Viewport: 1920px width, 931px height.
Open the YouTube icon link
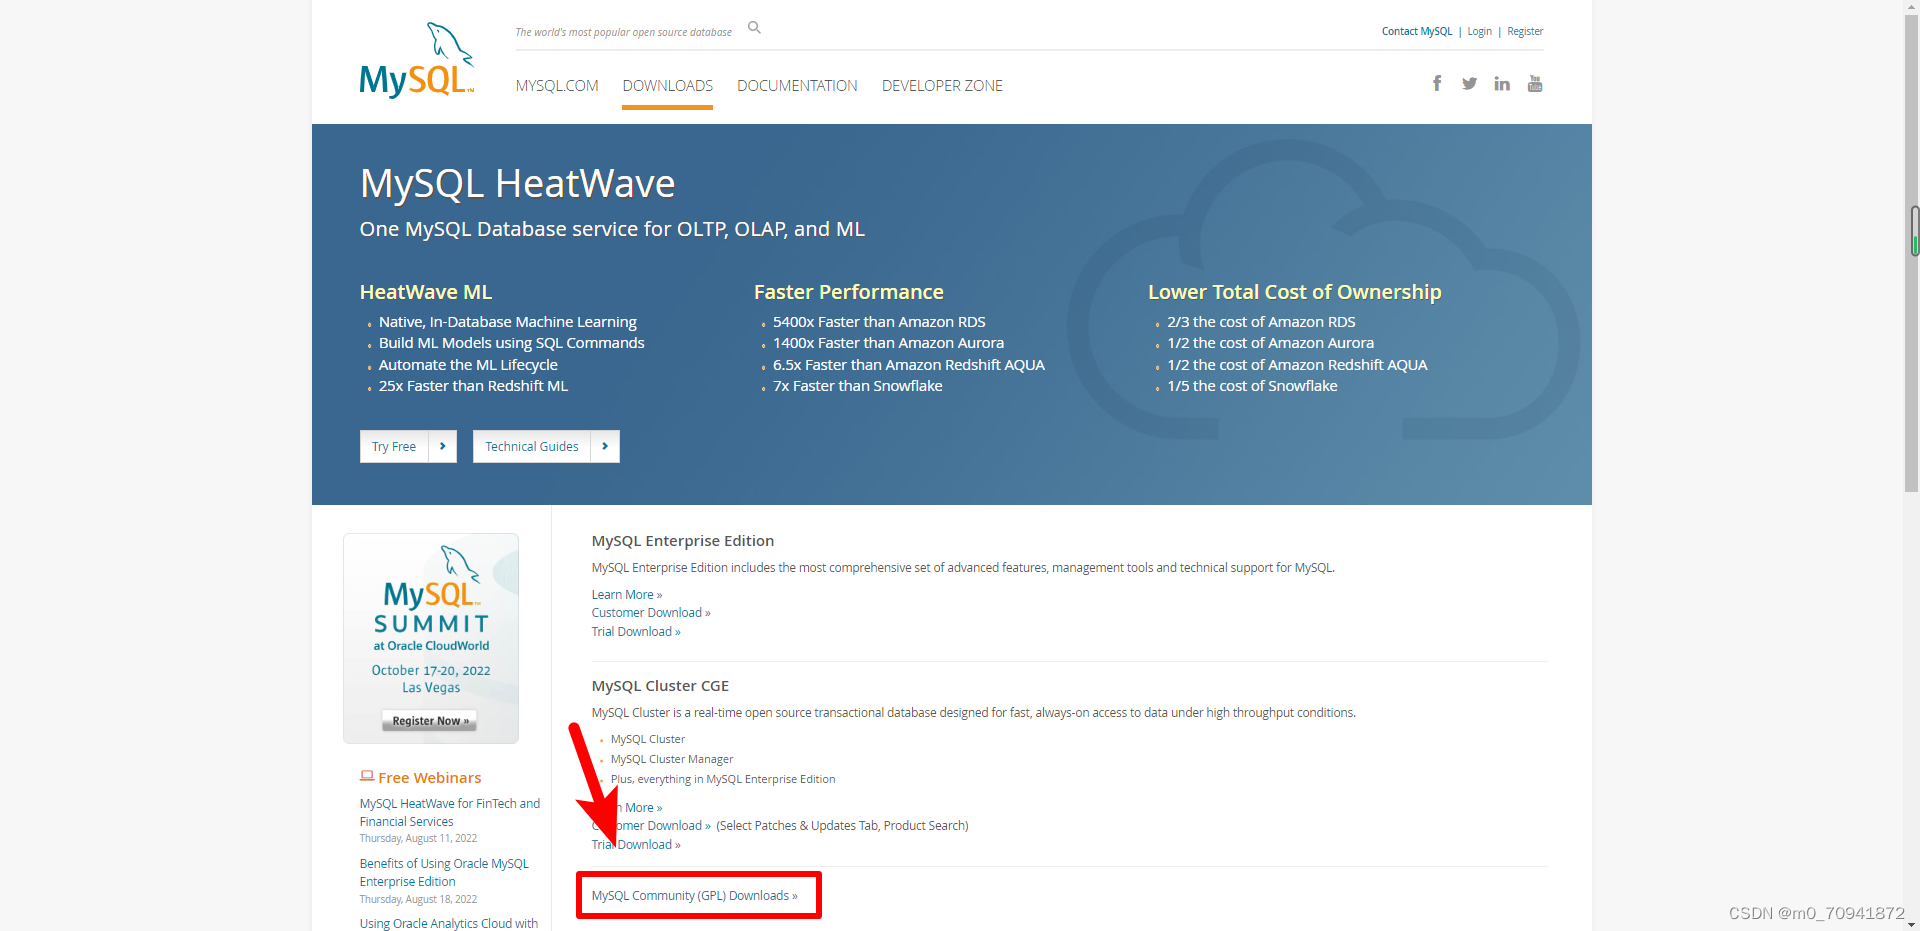pyautogui.click(x=1535, y=83)
